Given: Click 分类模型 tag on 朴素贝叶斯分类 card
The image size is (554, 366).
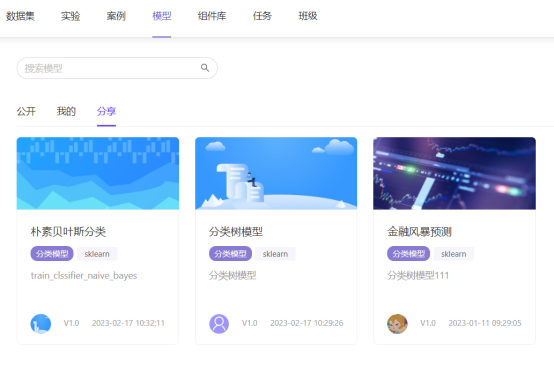Looking at the screenshot, I should point(52,254).
